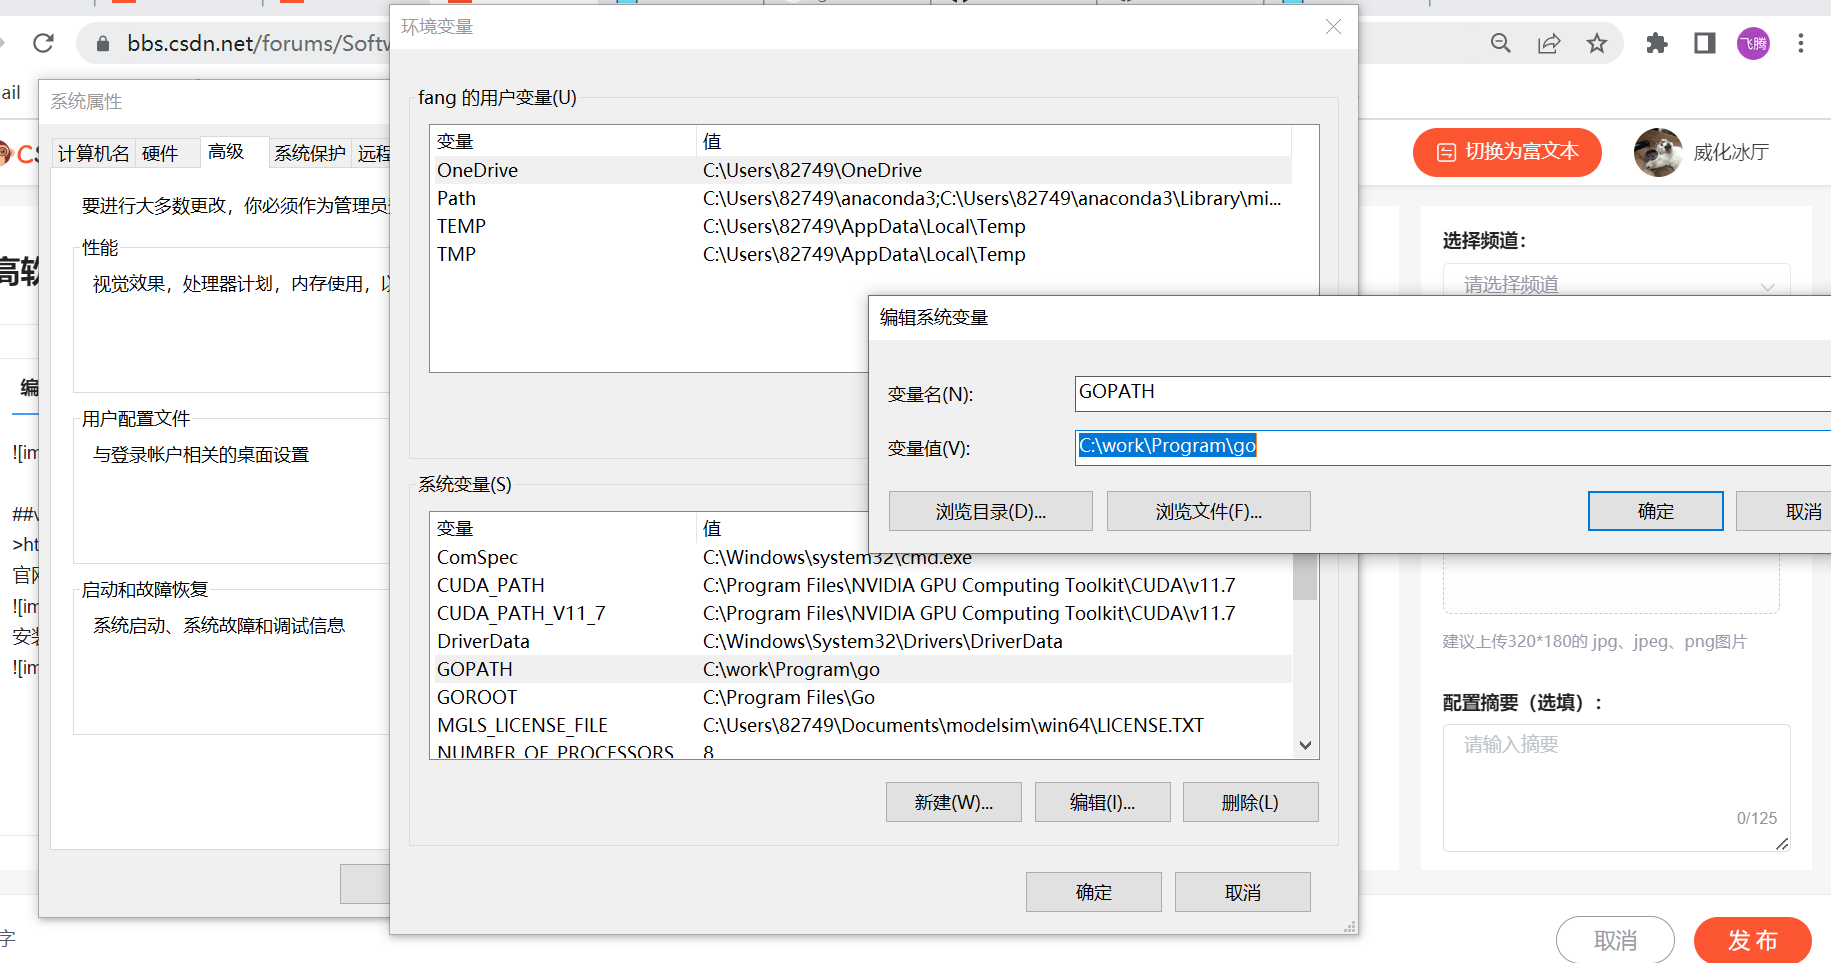Click the 新建(W)... system variable button
The height and width of the screenshot is (963, 1831).
pos(954,802)
